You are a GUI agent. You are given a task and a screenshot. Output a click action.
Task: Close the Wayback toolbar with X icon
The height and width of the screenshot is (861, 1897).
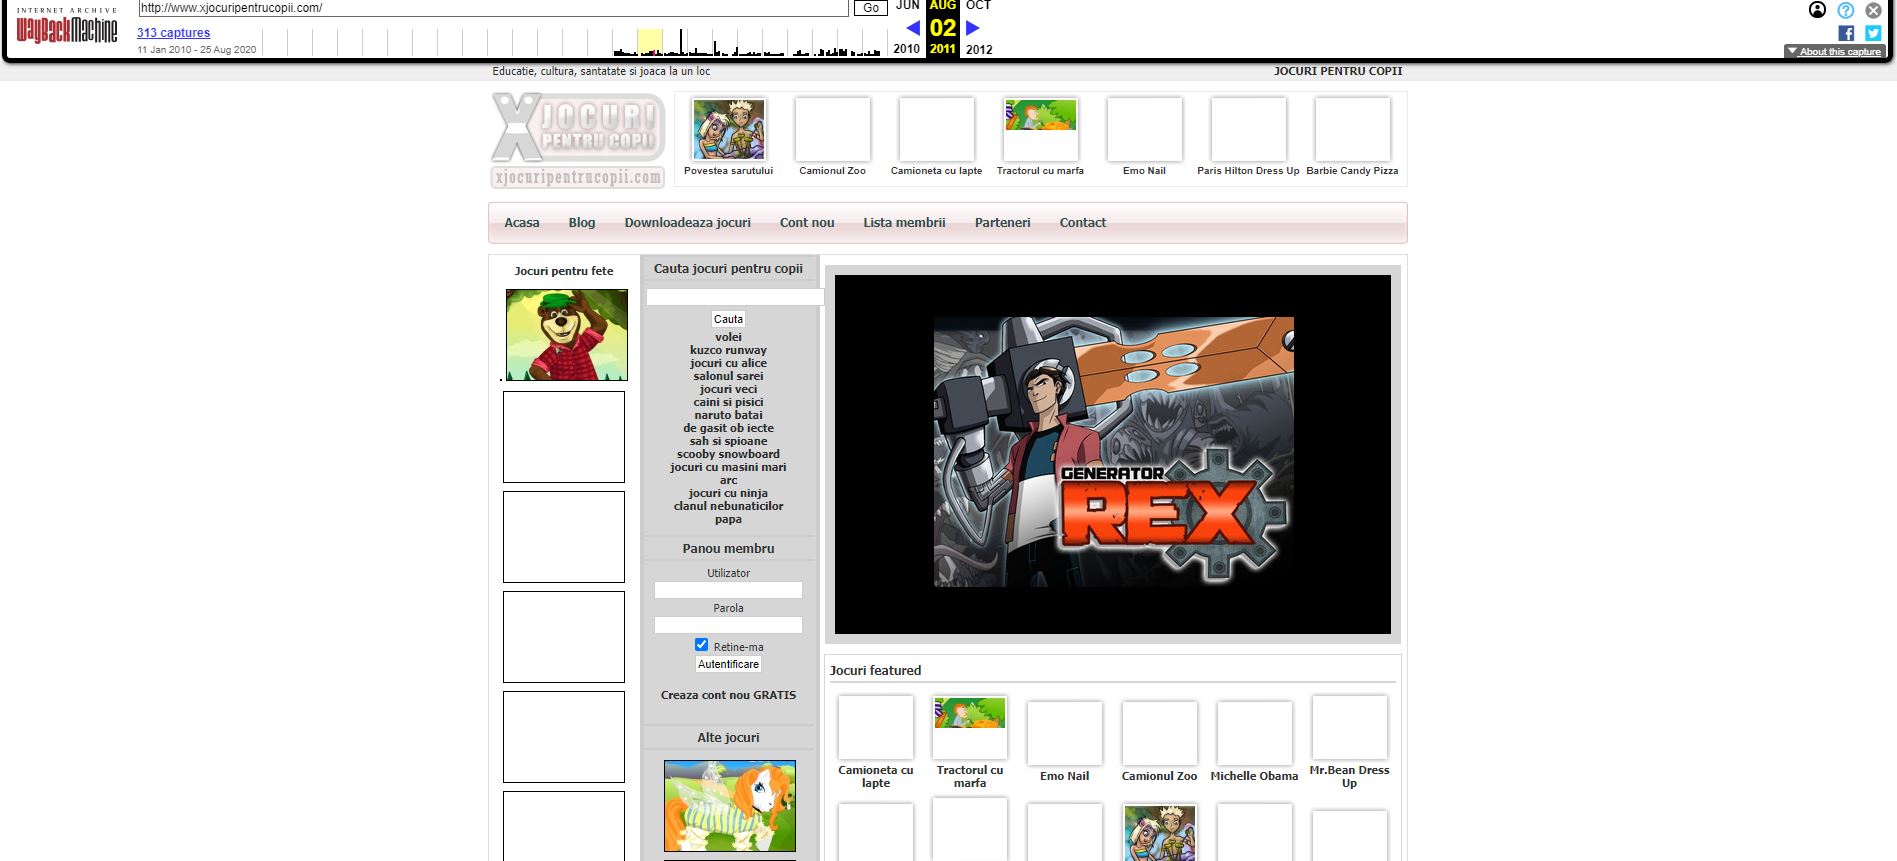[1873, 10]
